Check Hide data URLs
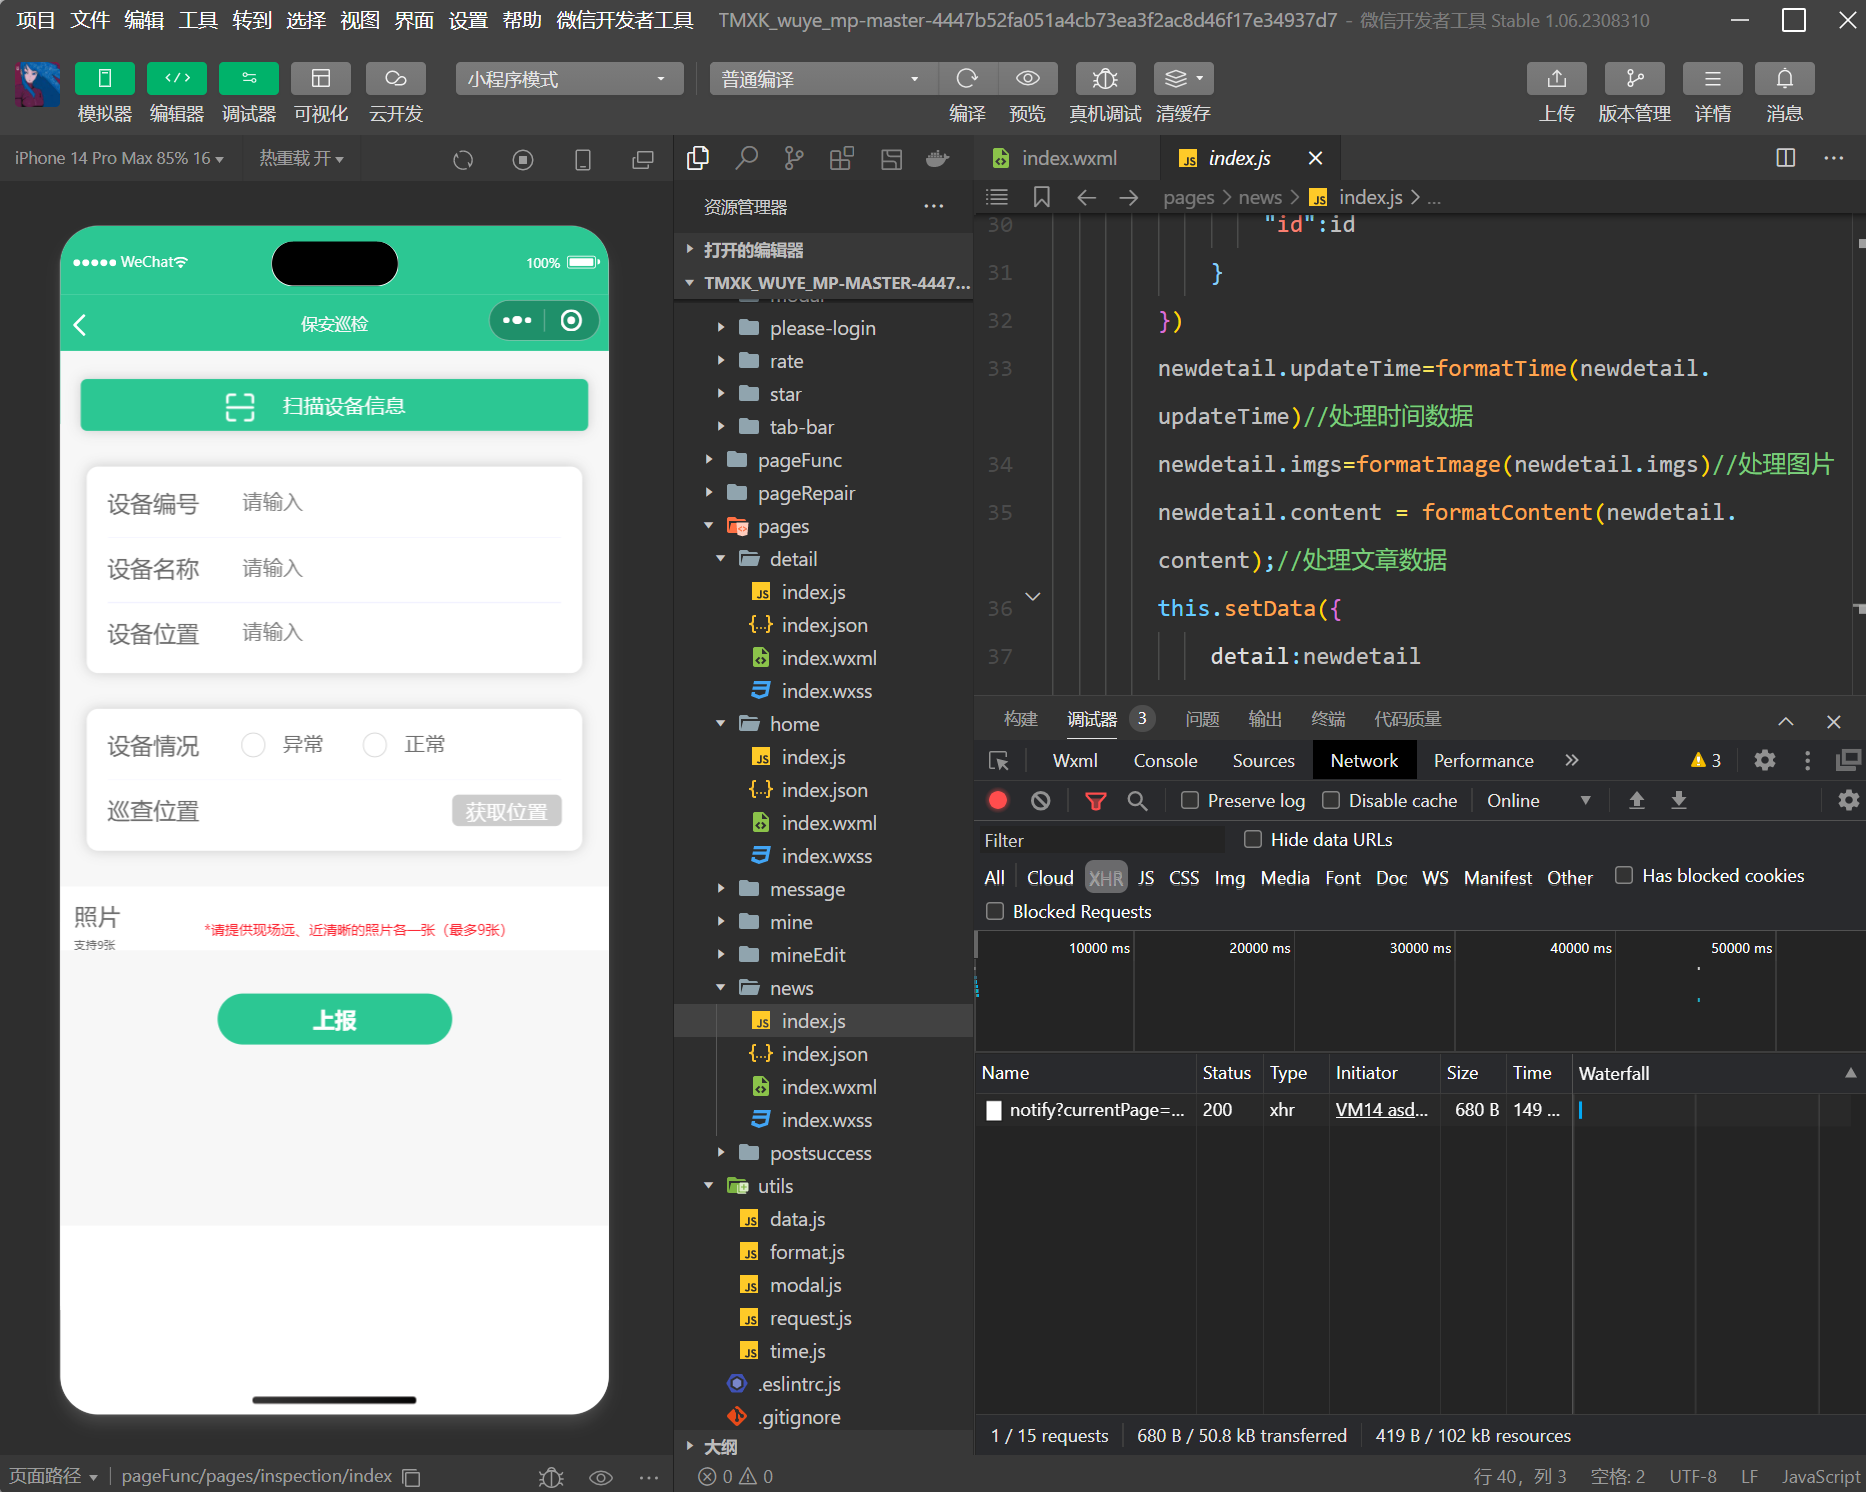The image size is (1866, 1492). (1253, 839)
